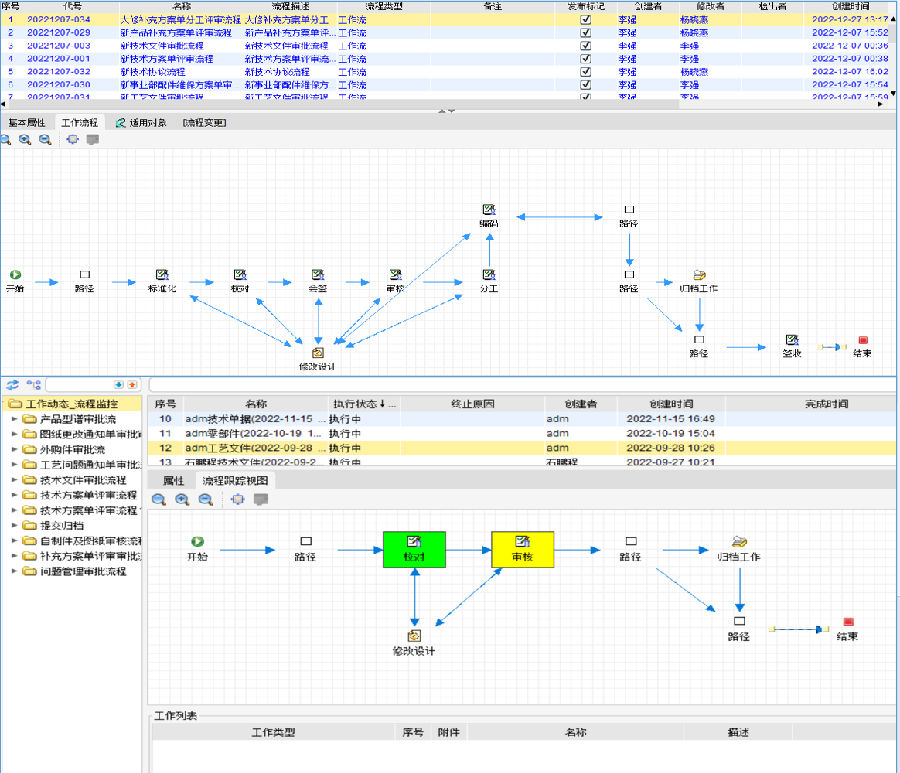Toggle checkbox in row 20221207-029
This screenshot has width=900, height=773.
[x=585, y=33]
